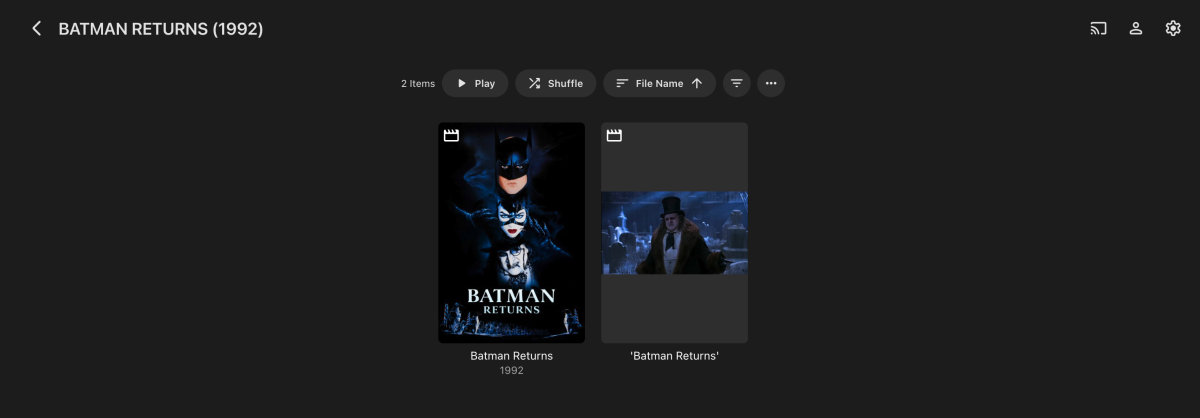
Task: Open the Batman Returns poster thumbnail
Action: (x=511, y=233)
